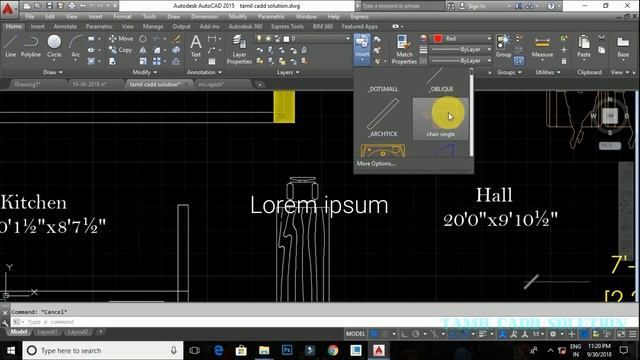The width and height of the screenshot is (640, 360).
Task: Expand the Draw panel
Action: (53, 72)
